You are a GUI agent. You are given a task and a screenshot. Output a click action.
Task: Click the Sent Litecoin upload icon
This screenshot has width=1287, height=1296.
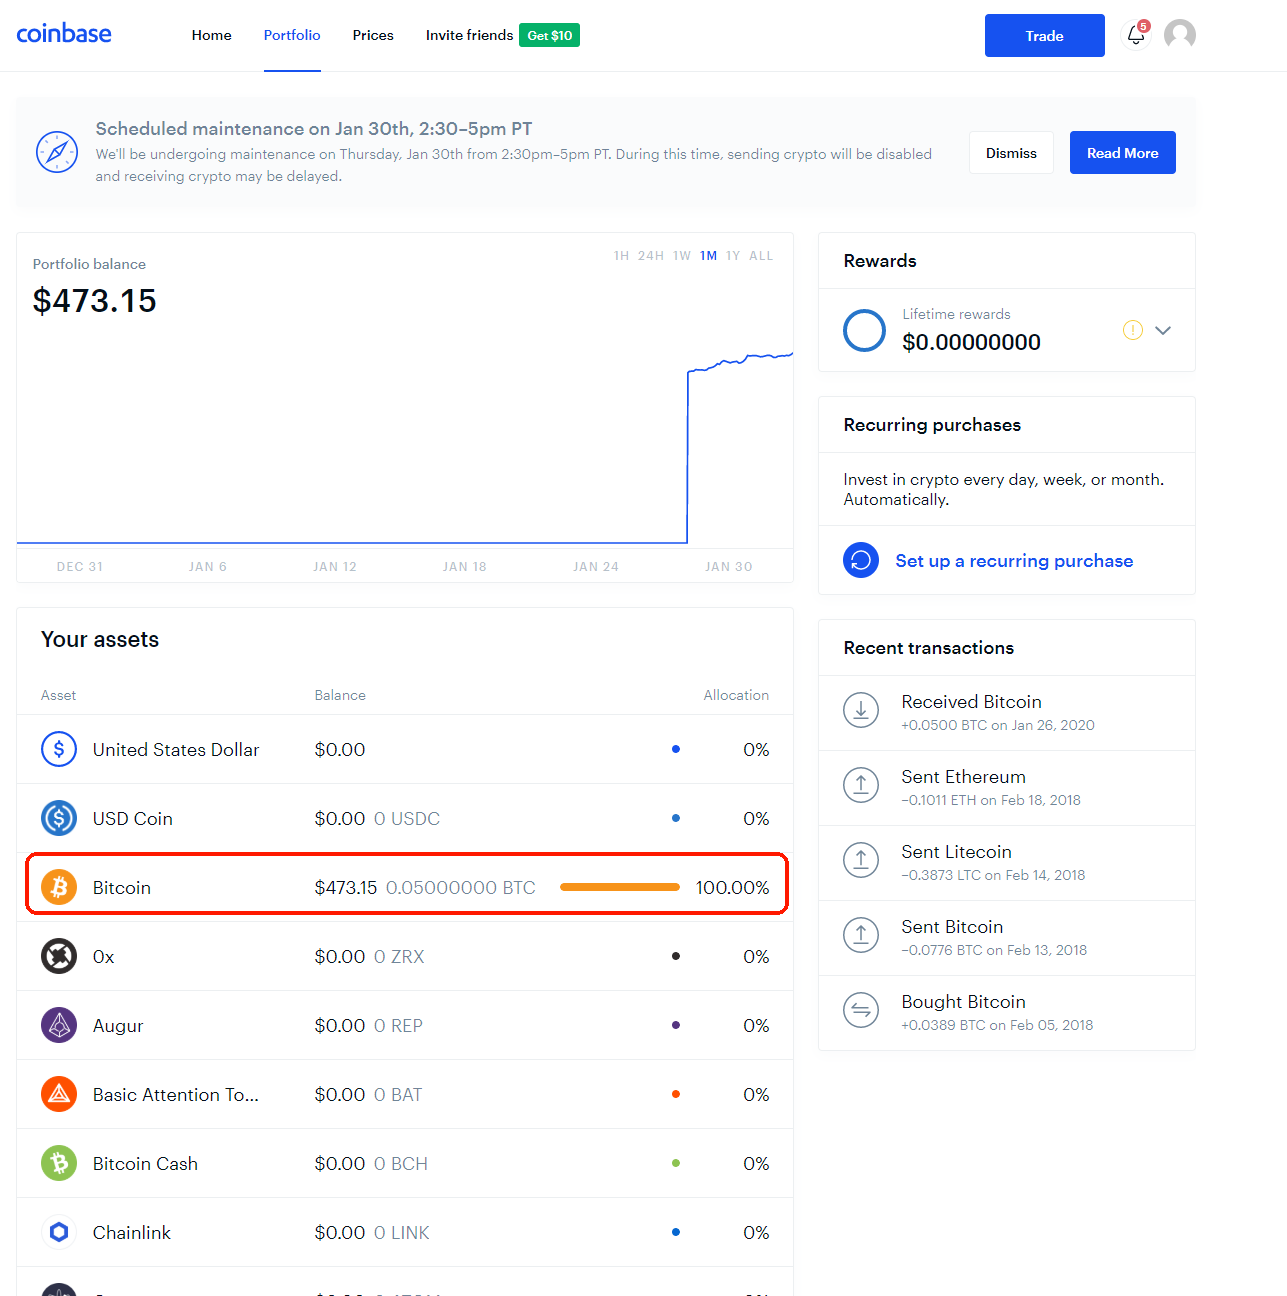point(861,860)
